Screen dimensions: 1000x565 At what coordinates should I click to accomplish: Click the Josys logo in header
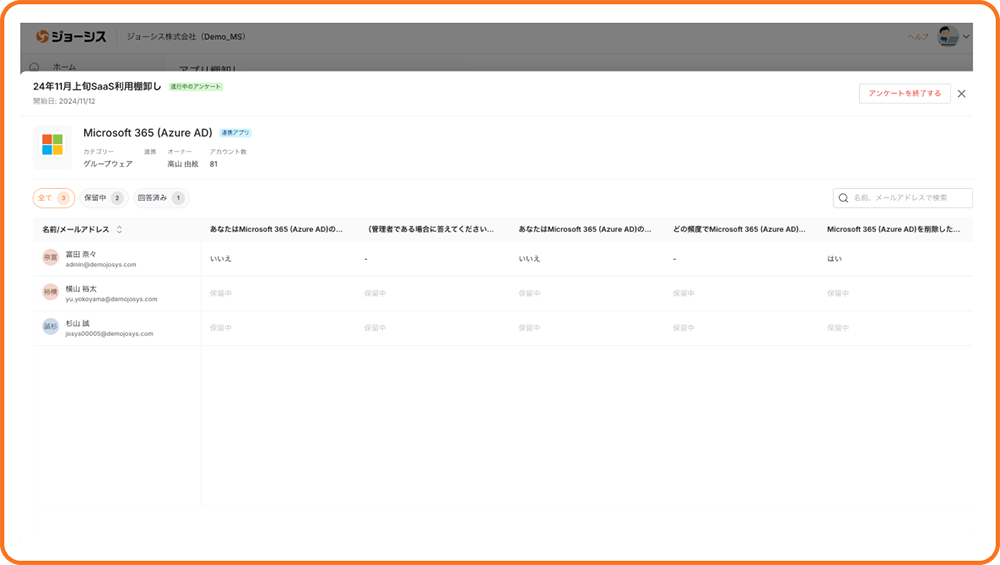tap(71, 37)
